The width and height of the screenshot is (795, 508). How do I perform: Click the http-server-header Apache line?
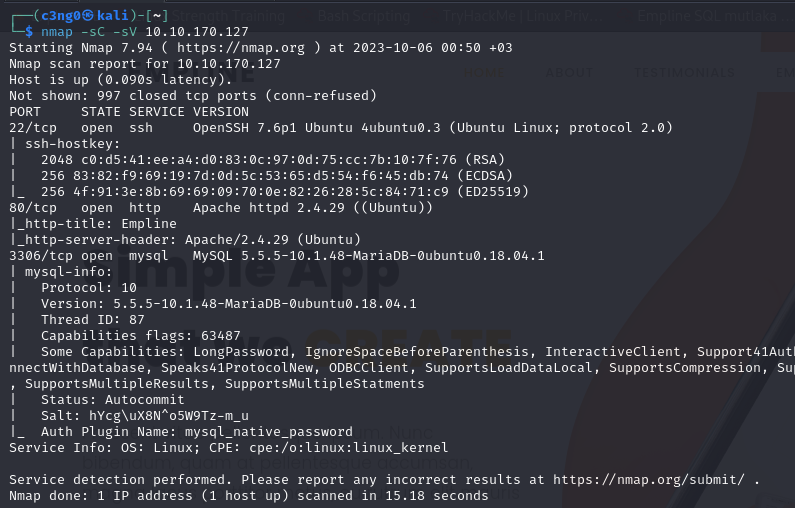185,240
